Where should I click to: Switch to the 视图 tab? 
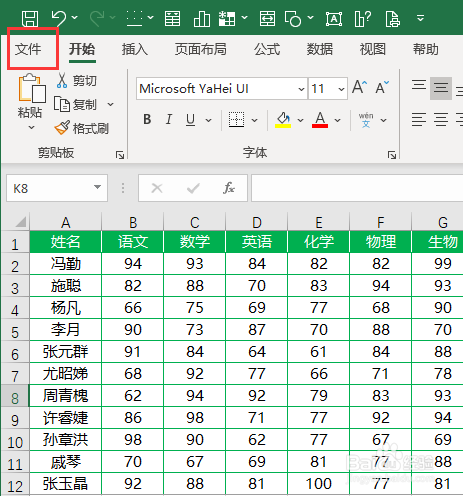tap(373, 49)
